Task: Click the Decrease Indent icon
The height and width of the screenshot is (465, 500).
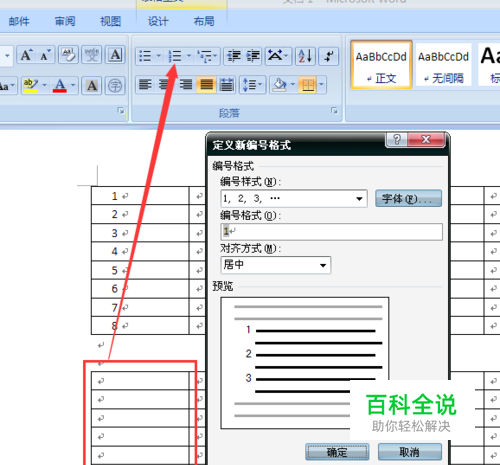Action: point(234,56)
